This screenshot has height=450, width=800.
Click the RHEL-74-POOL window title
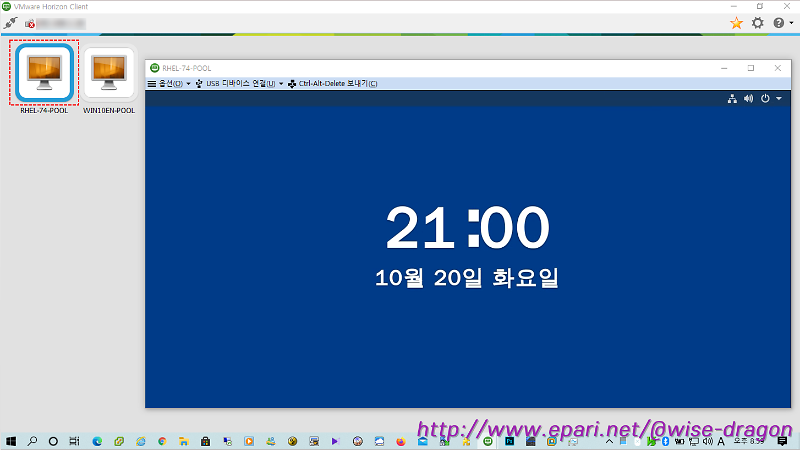pyautogui.click(x=186, y=68)
